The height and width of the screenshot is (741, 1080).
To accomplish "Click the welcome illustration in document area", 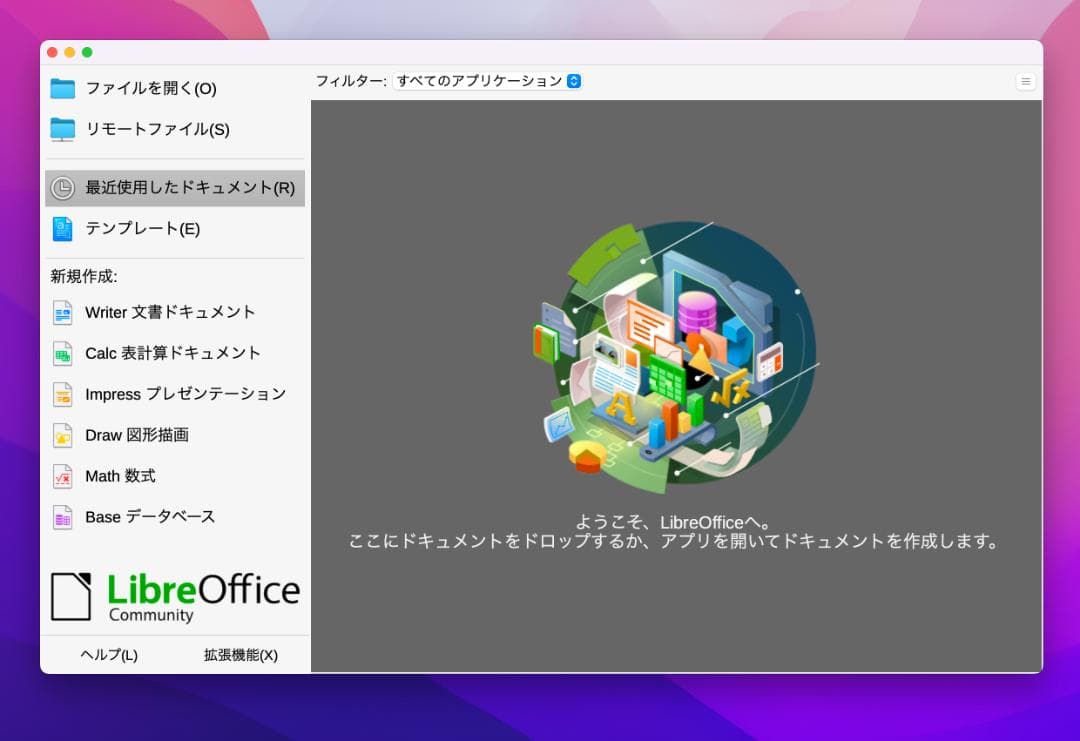I will tap(675, 357).
